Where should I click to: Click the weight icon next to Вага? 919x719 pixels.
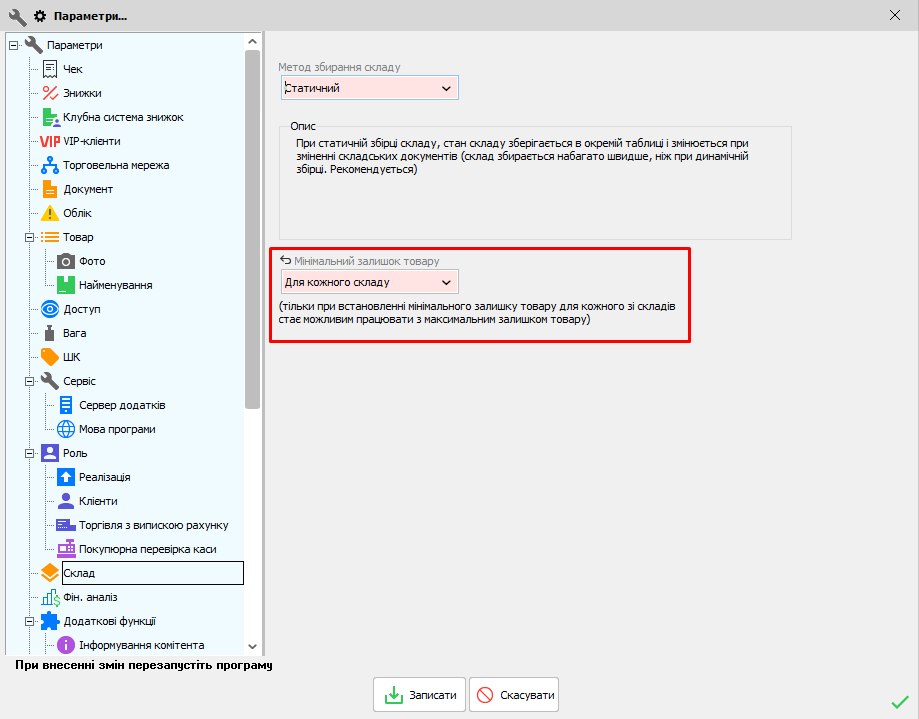(x=50, y=333)
